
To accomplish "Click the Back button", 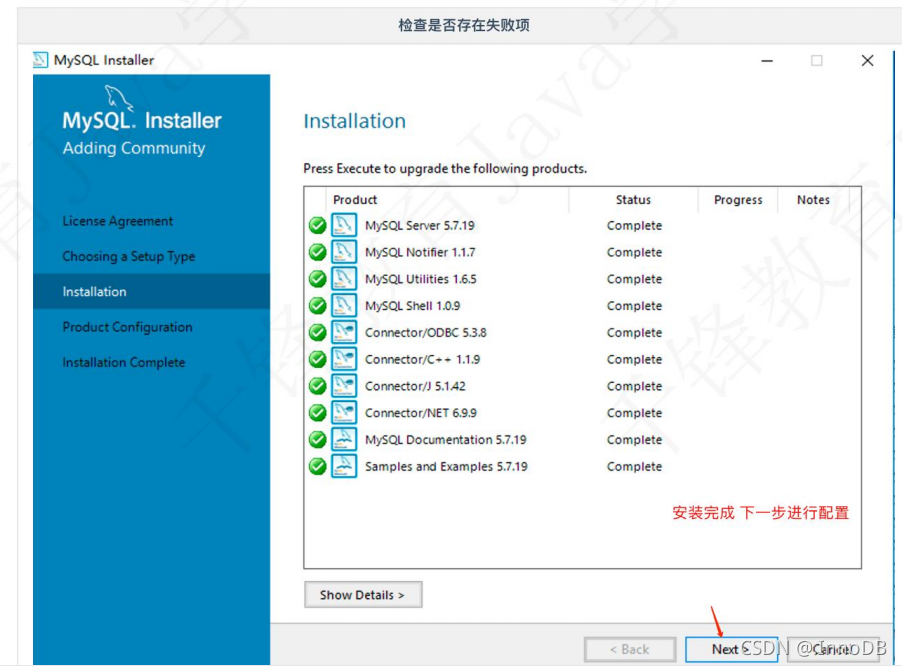I will (x=630, y=649).
